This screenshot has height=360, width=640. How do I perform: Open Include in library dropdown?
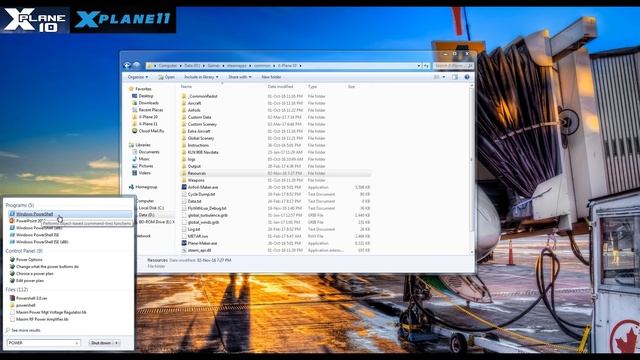(201, 77)
